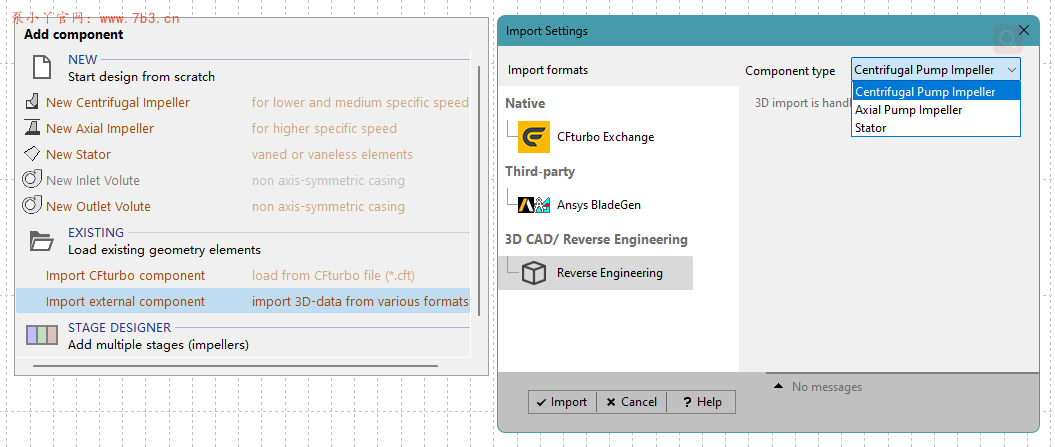
Task: Click the STAGE DESIGNER heading
Action: [x=120, y=327]
